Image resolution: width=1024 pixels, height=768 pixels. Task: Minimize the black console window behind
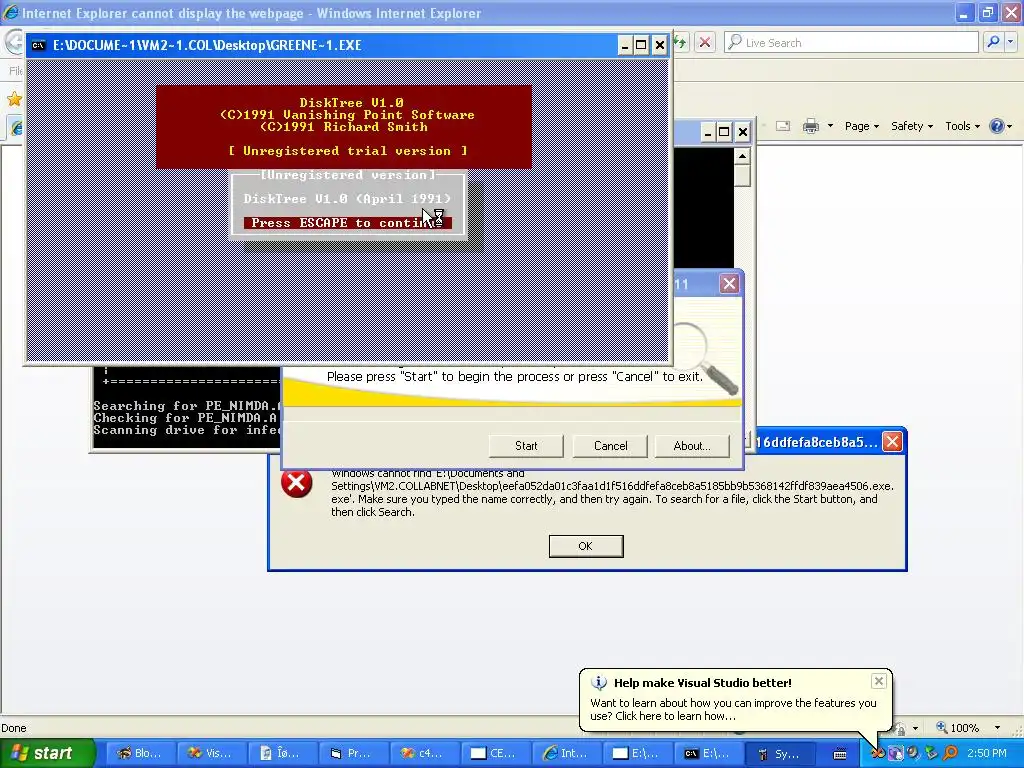pos(708,133)
